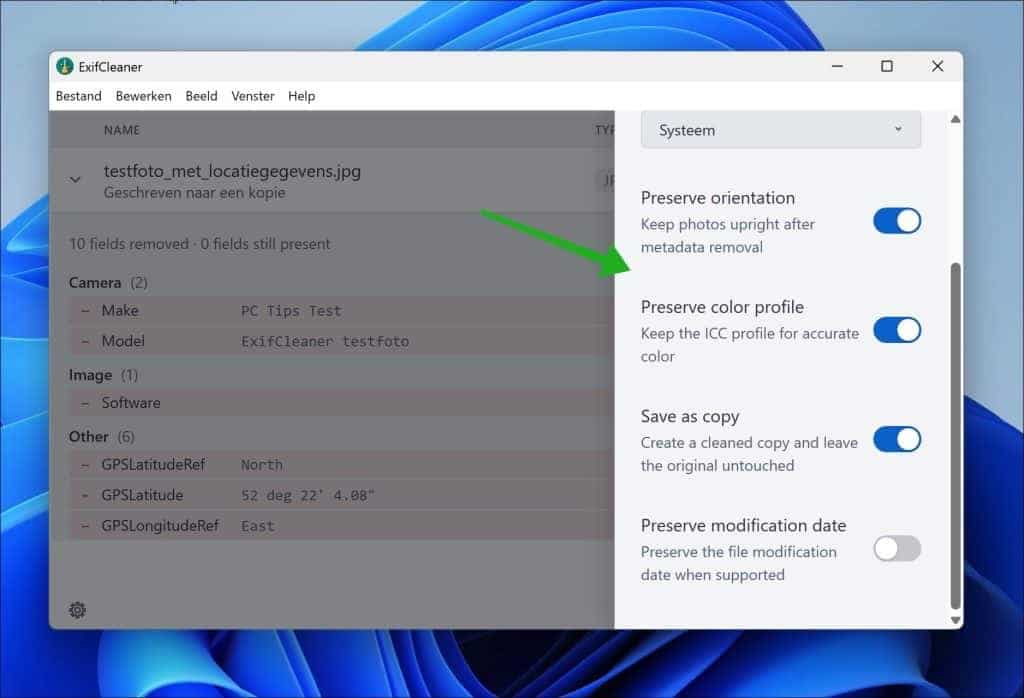Screen dimensions: 1024x698
Task: Turn off Save as copy switch
Action: (x=897, y=439)
